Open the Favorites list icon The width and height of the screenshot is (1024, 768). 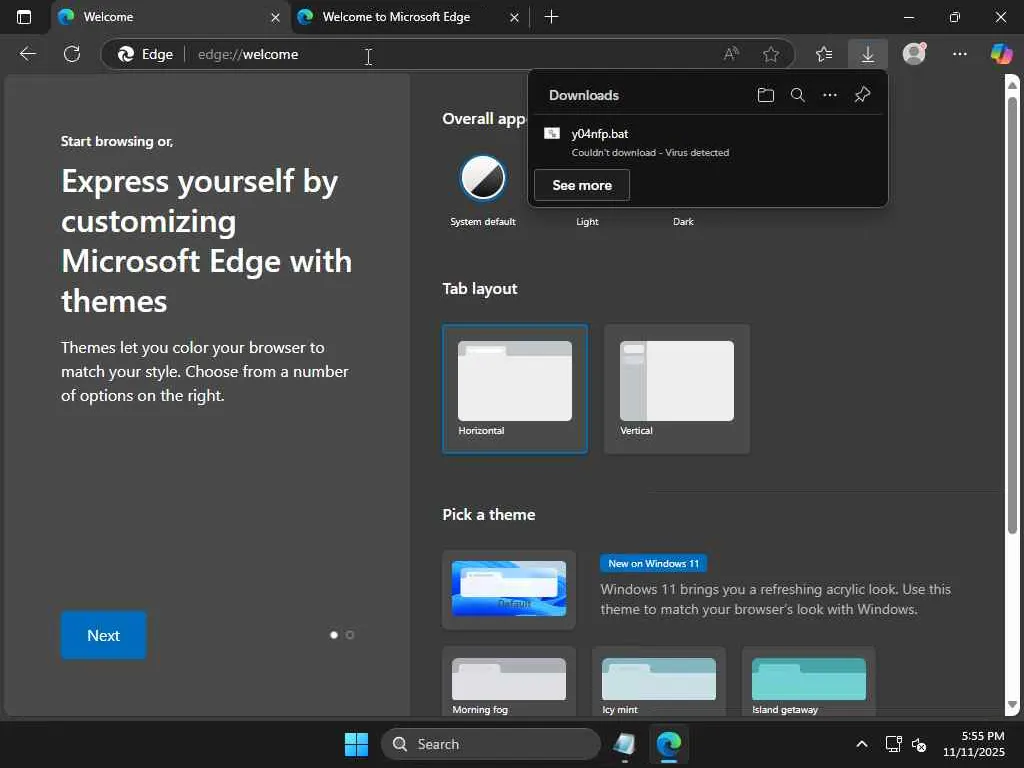pyautogui.click(x=824, y=54)
